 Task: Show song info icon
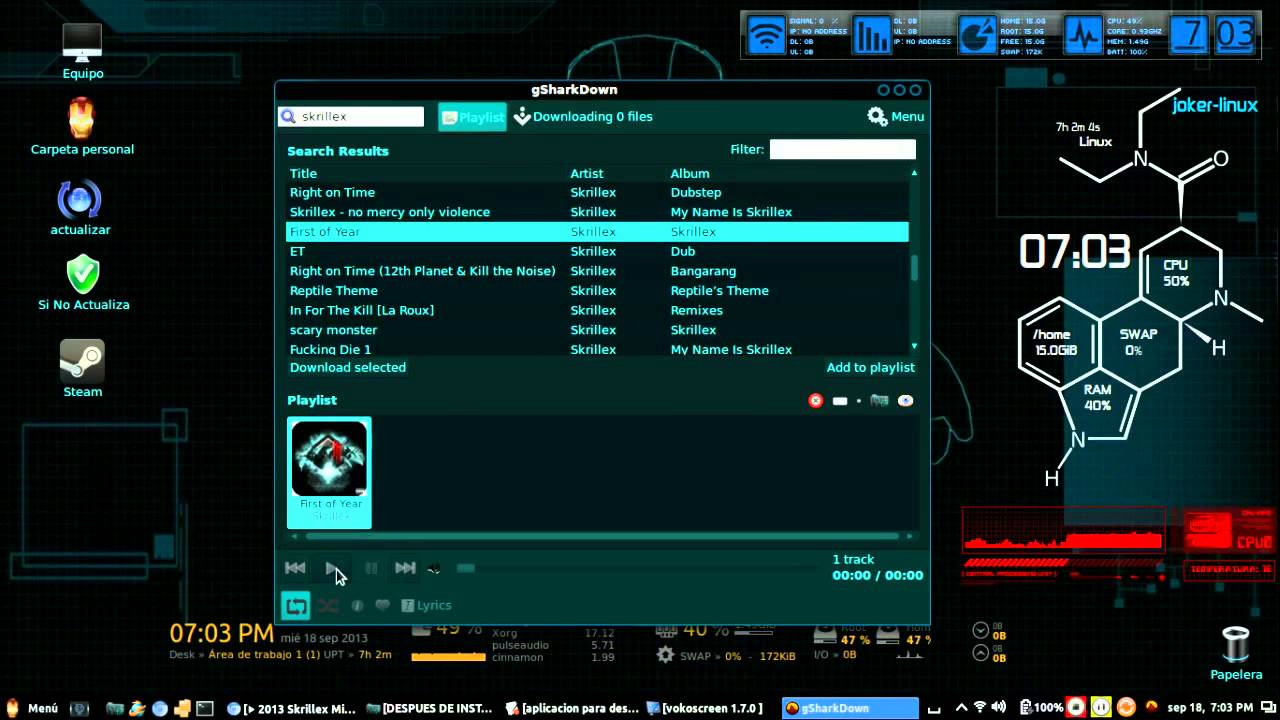pyautogui.click(x=357, y=605)
